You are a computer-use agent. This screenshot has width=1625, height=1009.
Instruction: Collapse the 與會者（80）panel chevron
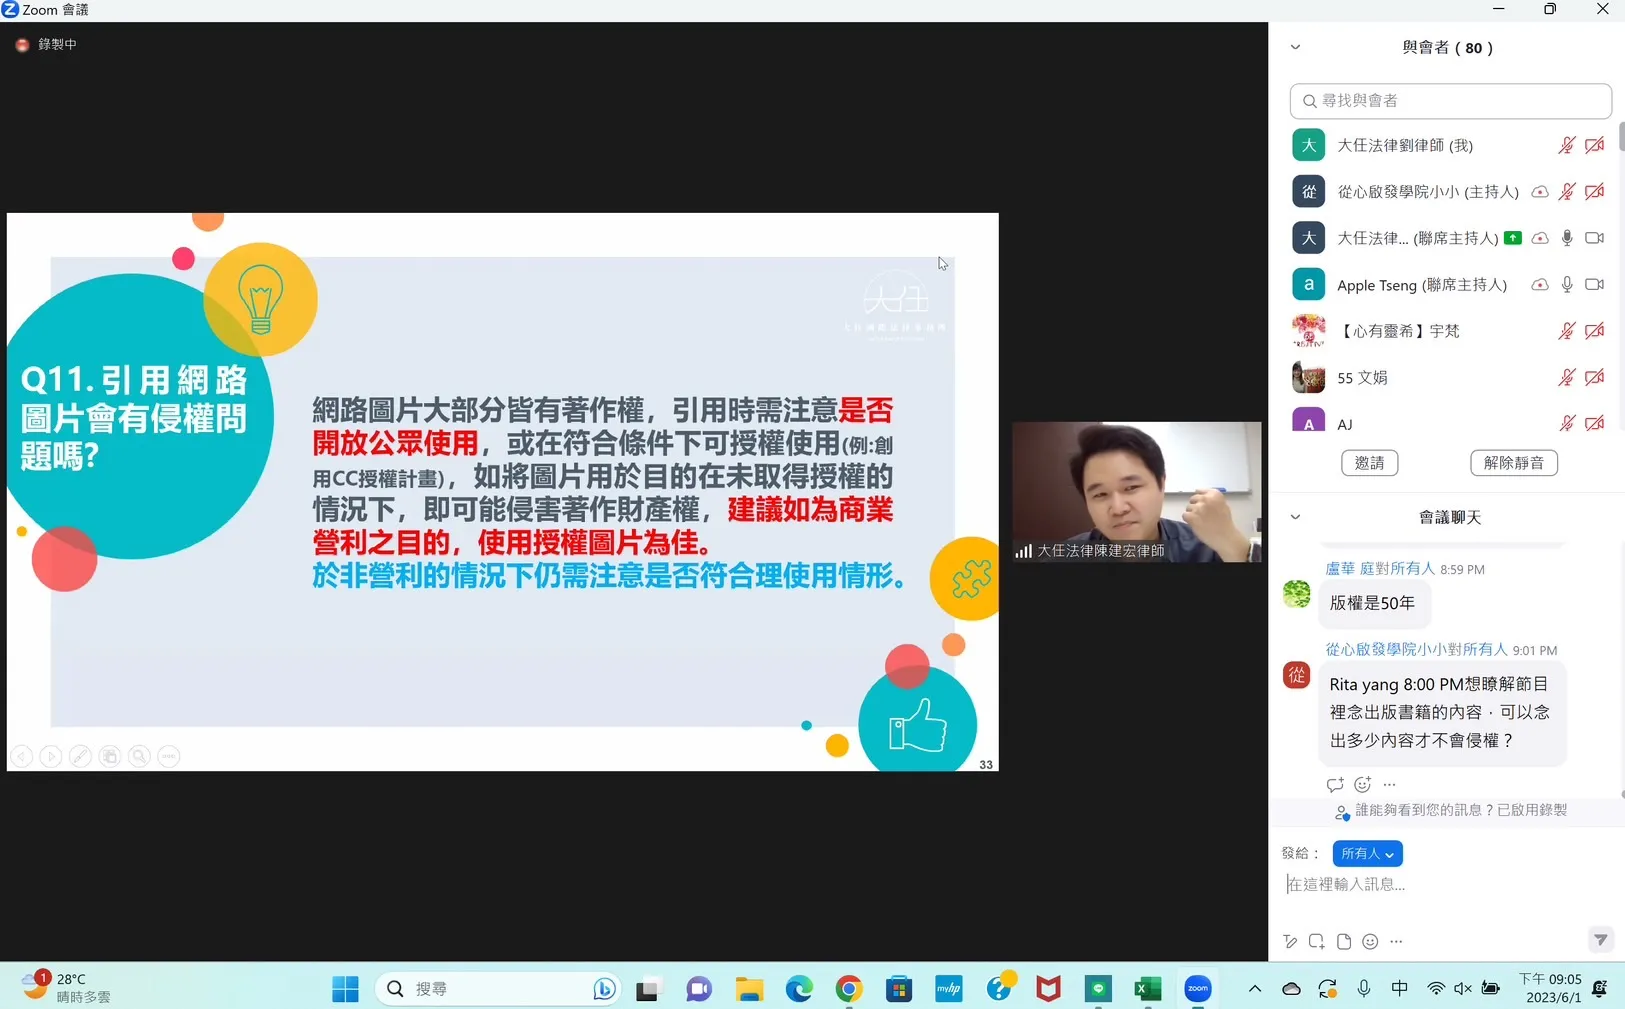coord(1295,47)
